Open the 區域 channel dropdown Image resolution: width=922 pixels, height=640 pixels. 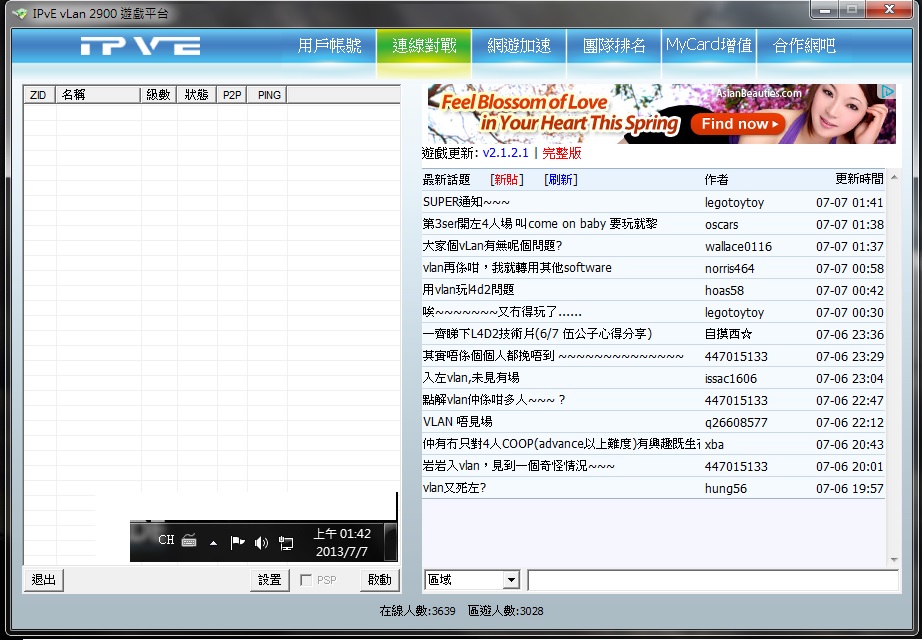(511, 580)
